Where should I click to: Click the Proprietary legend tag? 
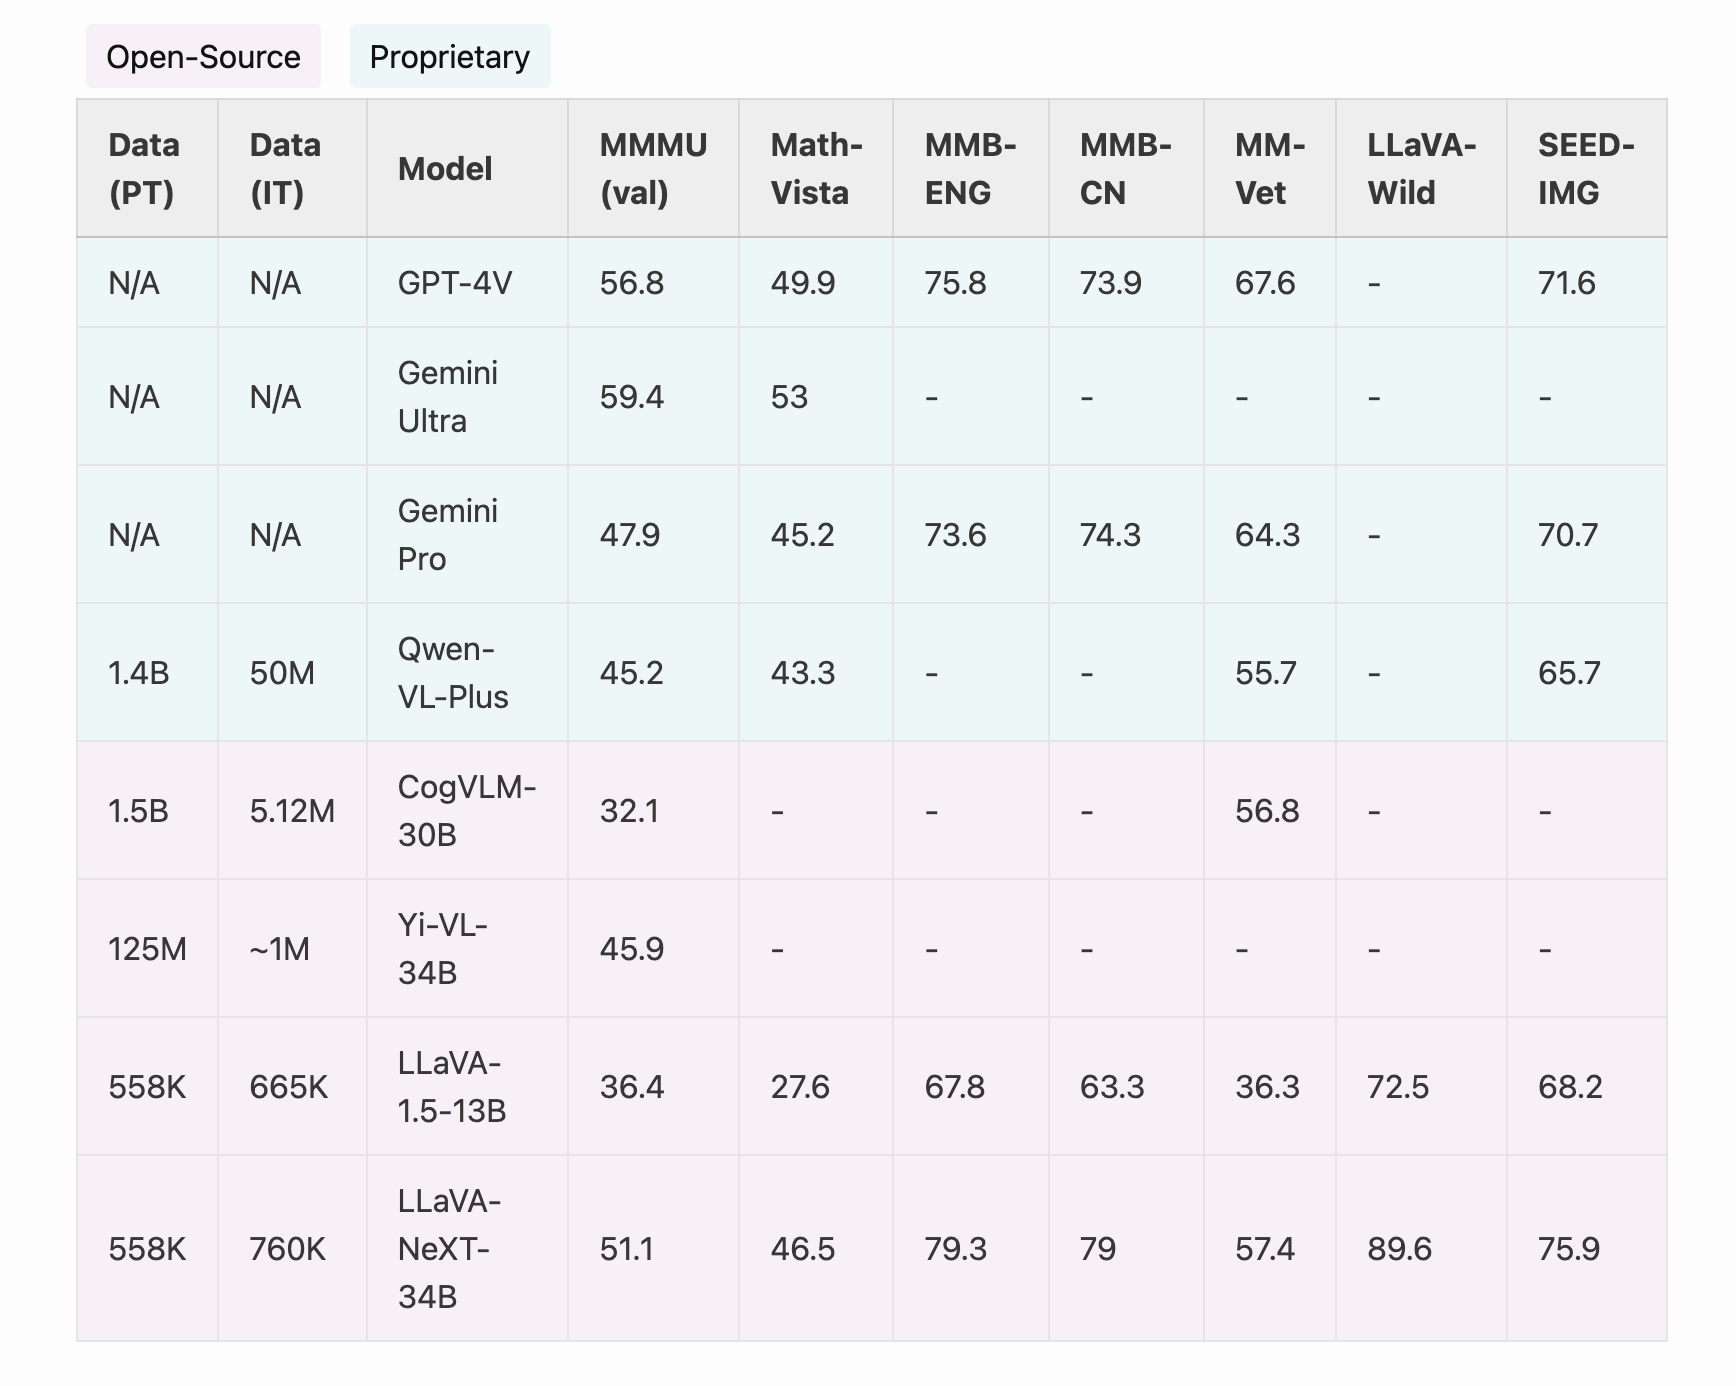coord(450,57)
